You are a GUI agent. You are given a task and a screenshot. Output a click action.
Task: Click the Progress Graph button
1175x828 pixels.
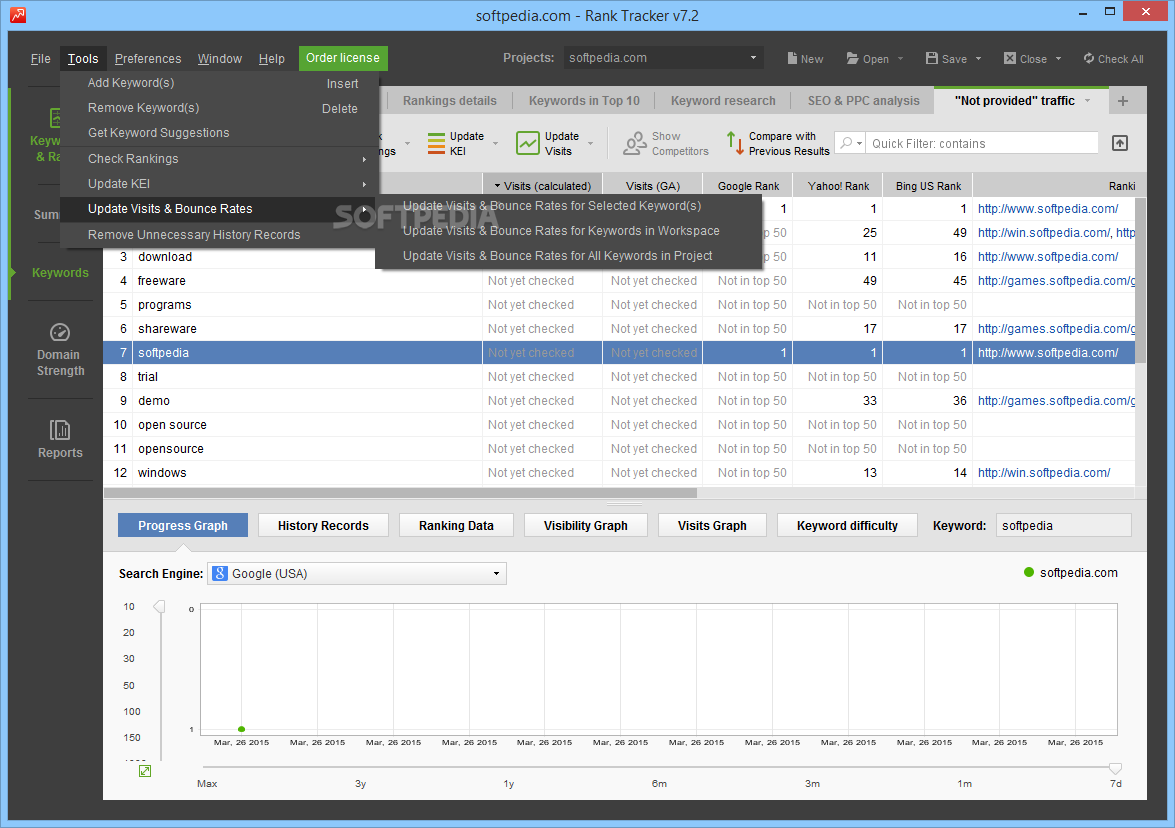(x=183, y=525)
